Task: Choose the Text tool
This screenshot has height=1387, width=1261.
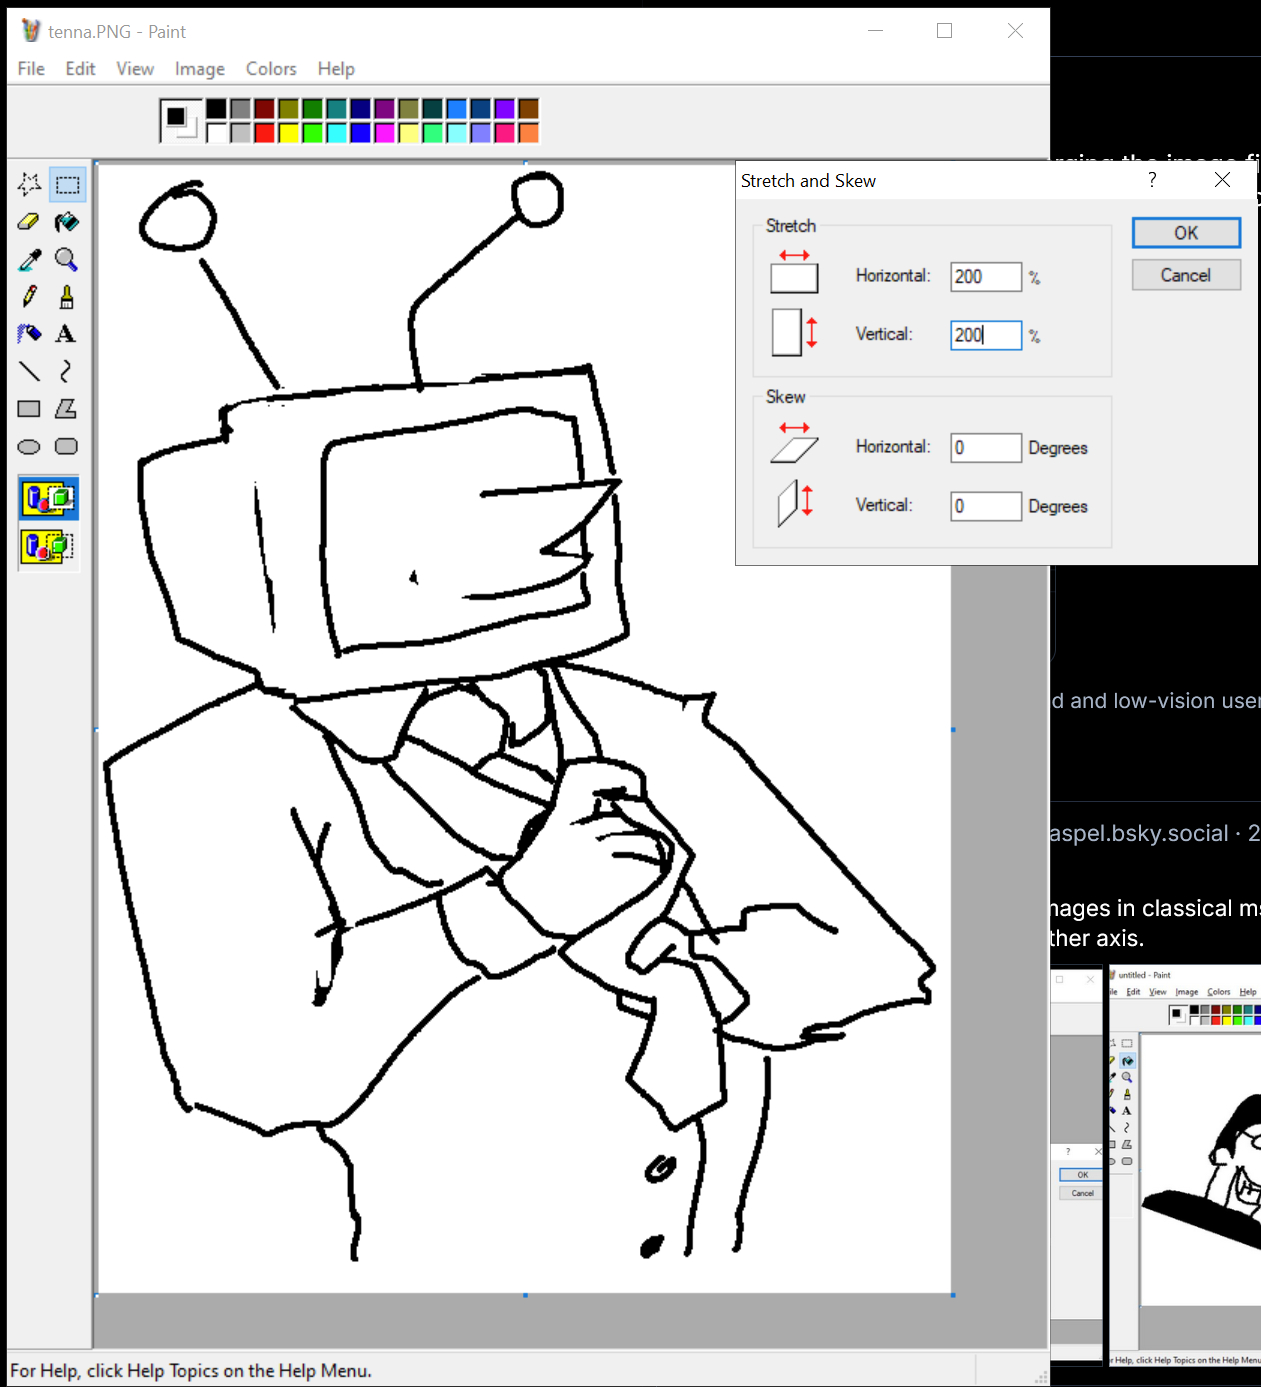Action: 67,334
